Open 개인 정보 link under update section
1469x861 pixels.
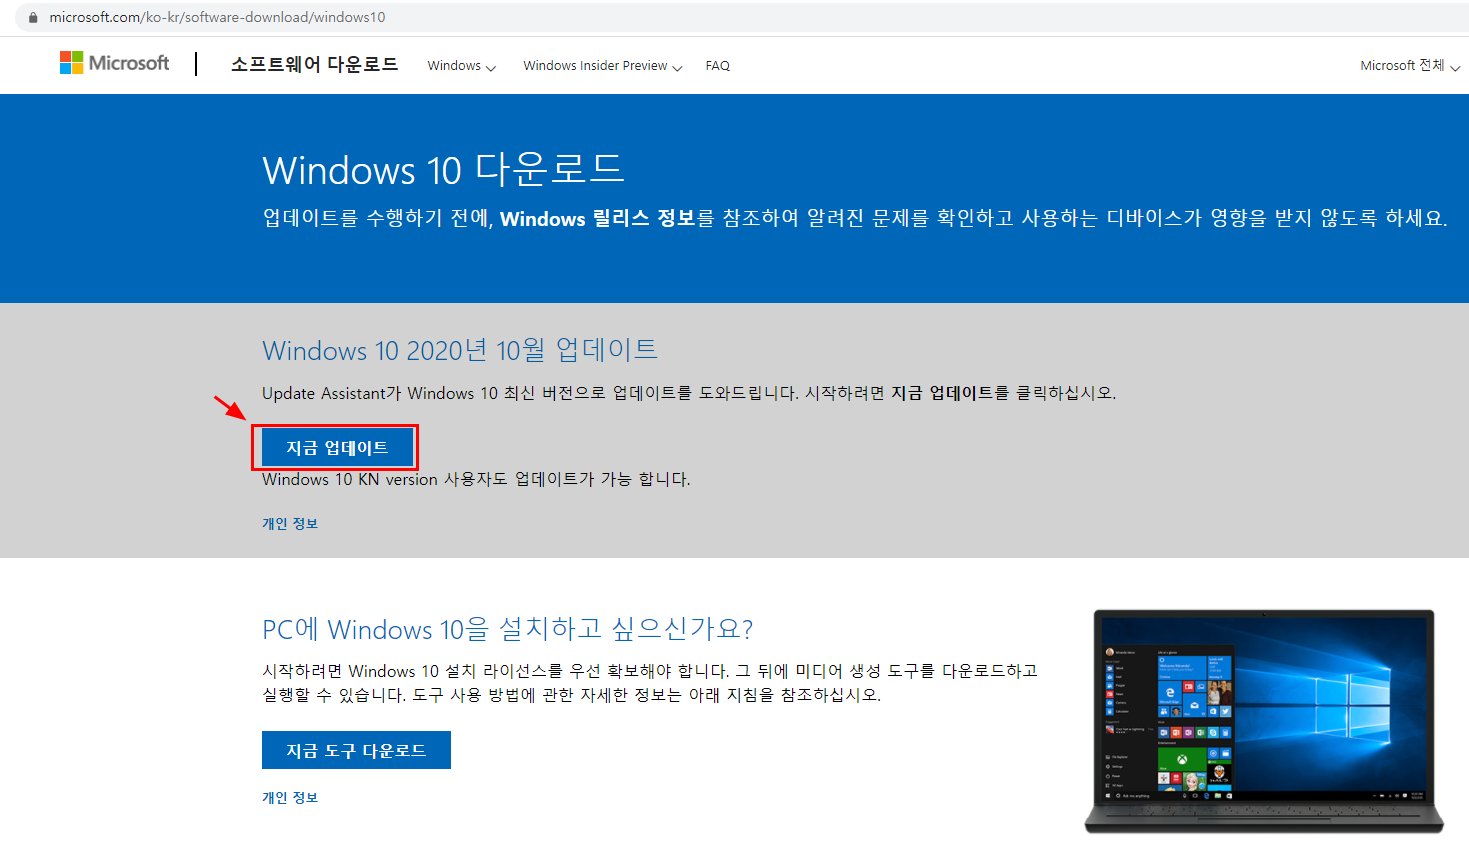pyautogui.click(x=290, y=524)
